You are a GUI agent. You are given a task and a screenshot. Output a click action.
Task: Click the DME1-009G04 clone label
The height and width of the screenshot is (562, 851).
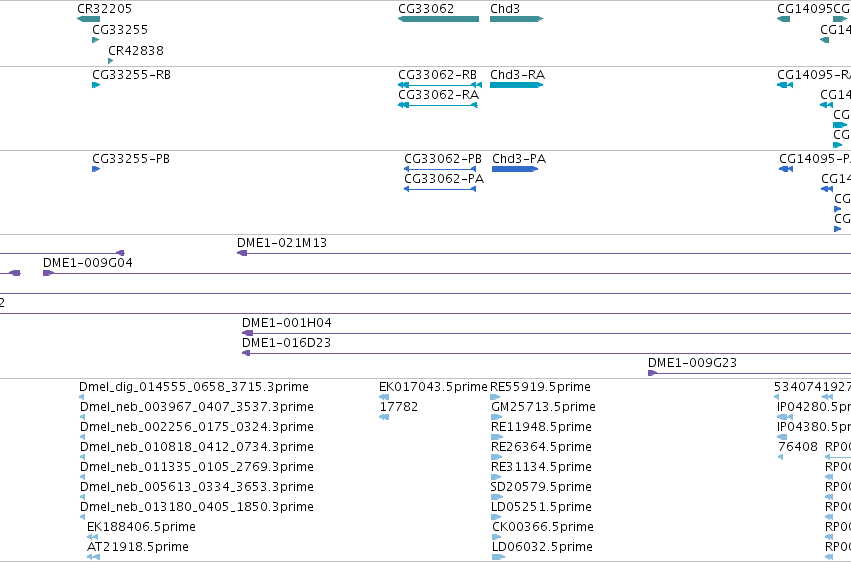point(87,263)
